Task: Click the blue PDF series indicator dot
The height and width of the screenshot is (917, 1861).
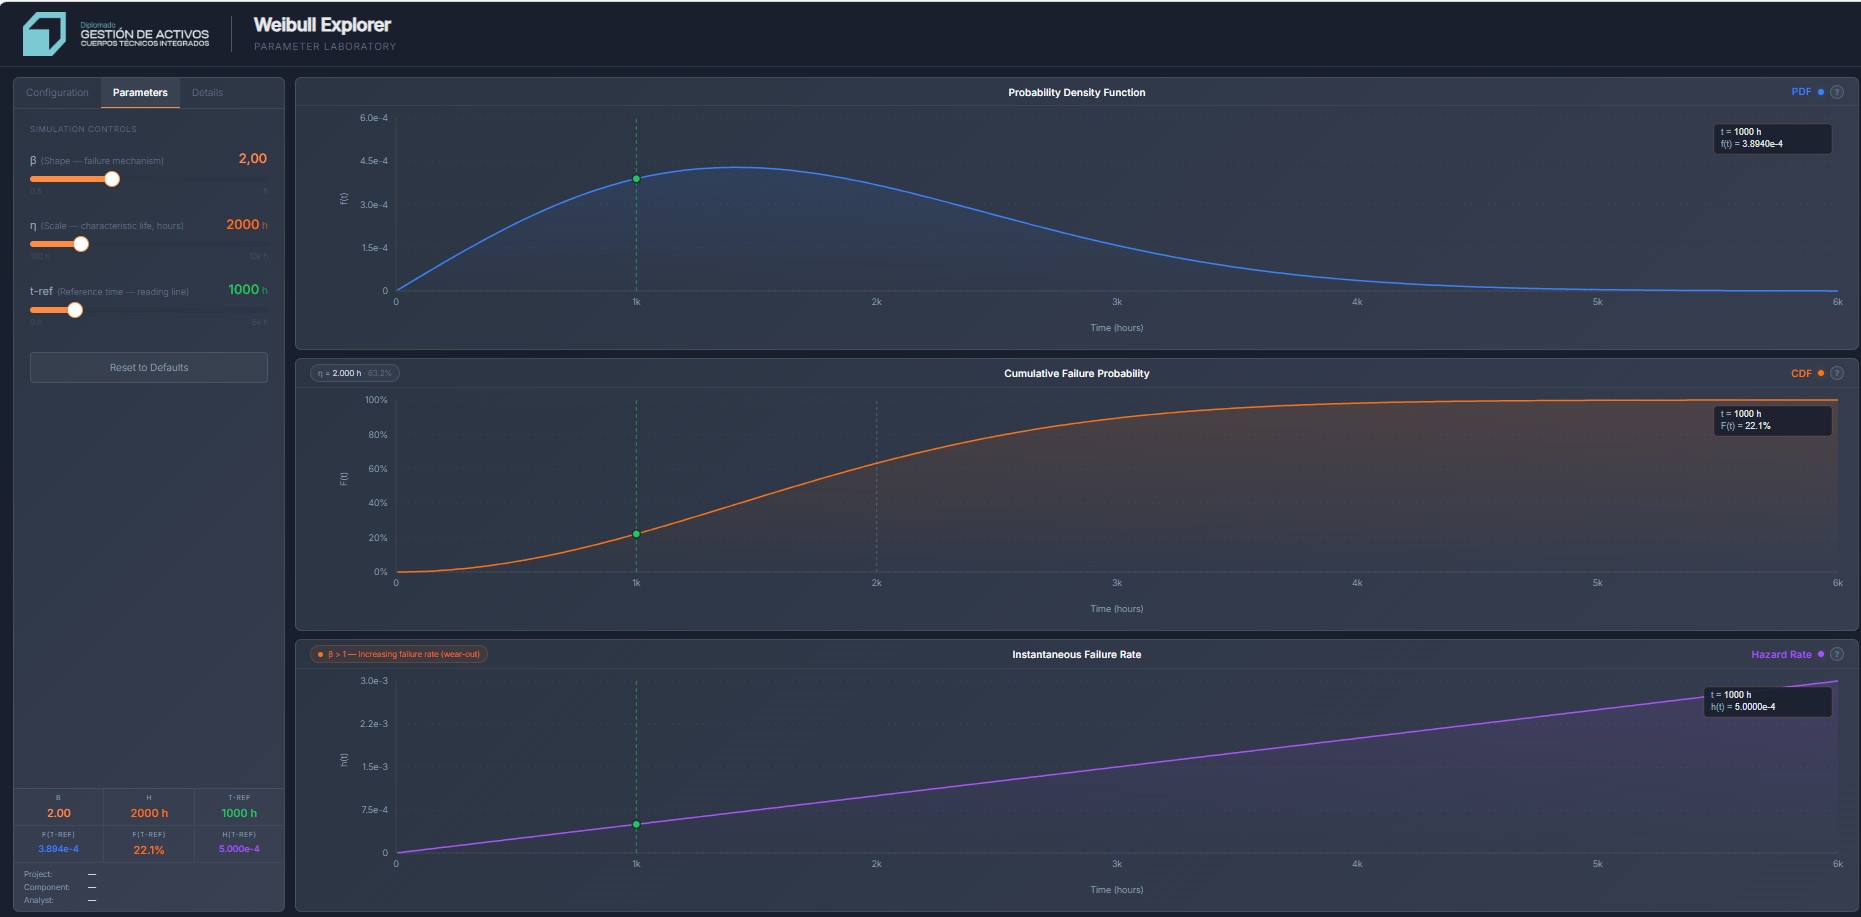Action: (x=1821, y=91)
